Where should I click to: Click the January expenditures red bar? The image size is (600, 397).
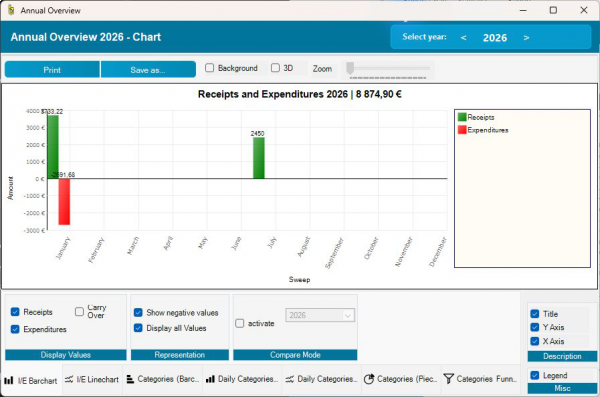(x=64, y=202)
